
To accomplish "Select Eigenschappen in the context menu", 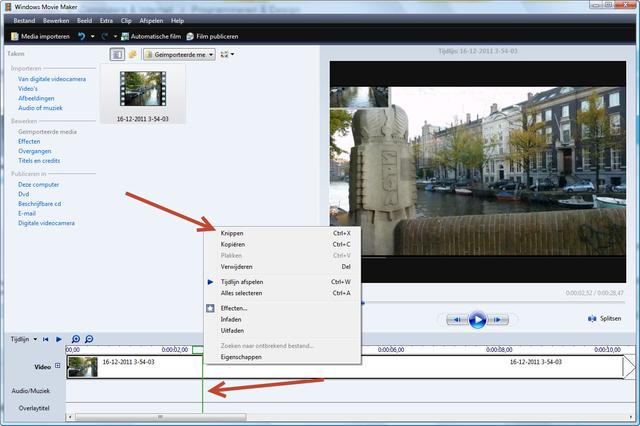I will click(240, 356).
